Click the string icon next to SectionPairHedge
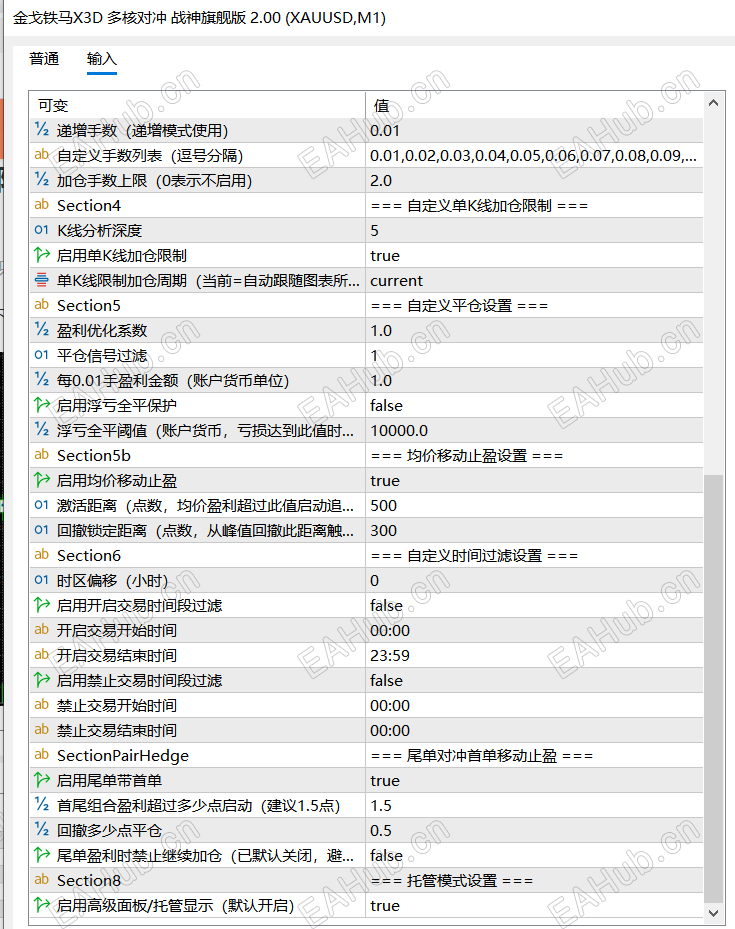735x929 pixels. 41,755
